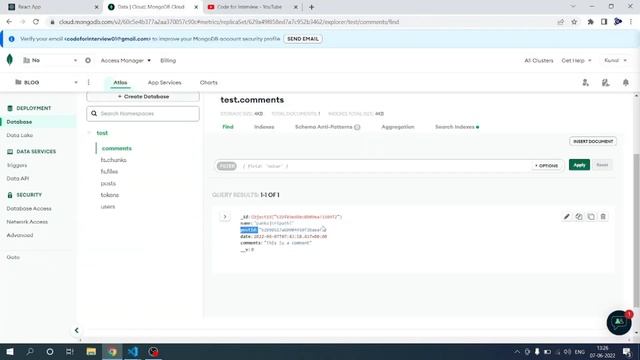Open the Schema Anti-Patterns tab
This screenshot has height=360, width=640.
click(x=323, y=127)
